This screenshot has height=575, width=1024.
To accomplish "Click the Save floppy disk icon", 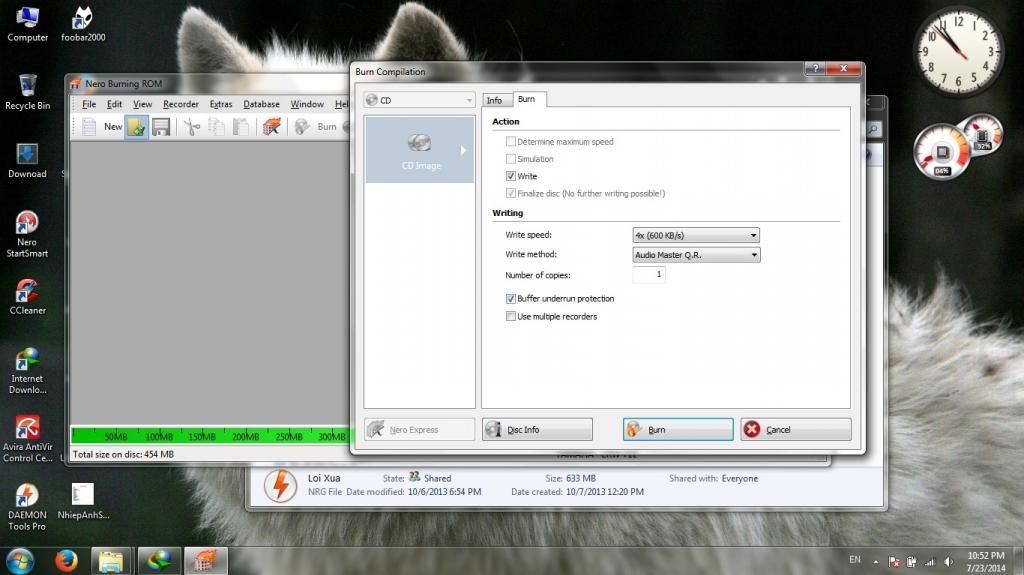I will point(161,127).
